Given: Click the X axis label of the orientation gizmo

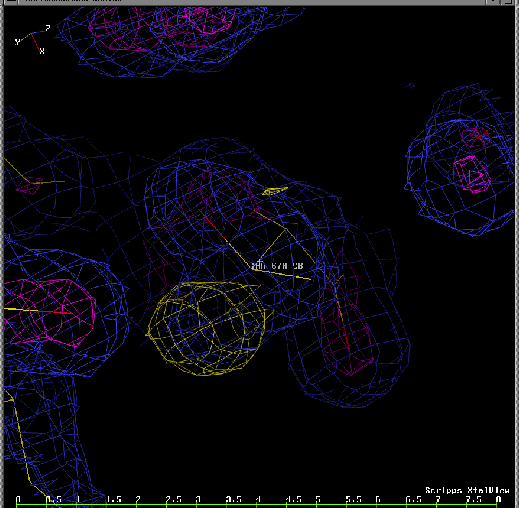Looking at the screenshot, I should tap(42, 51).
